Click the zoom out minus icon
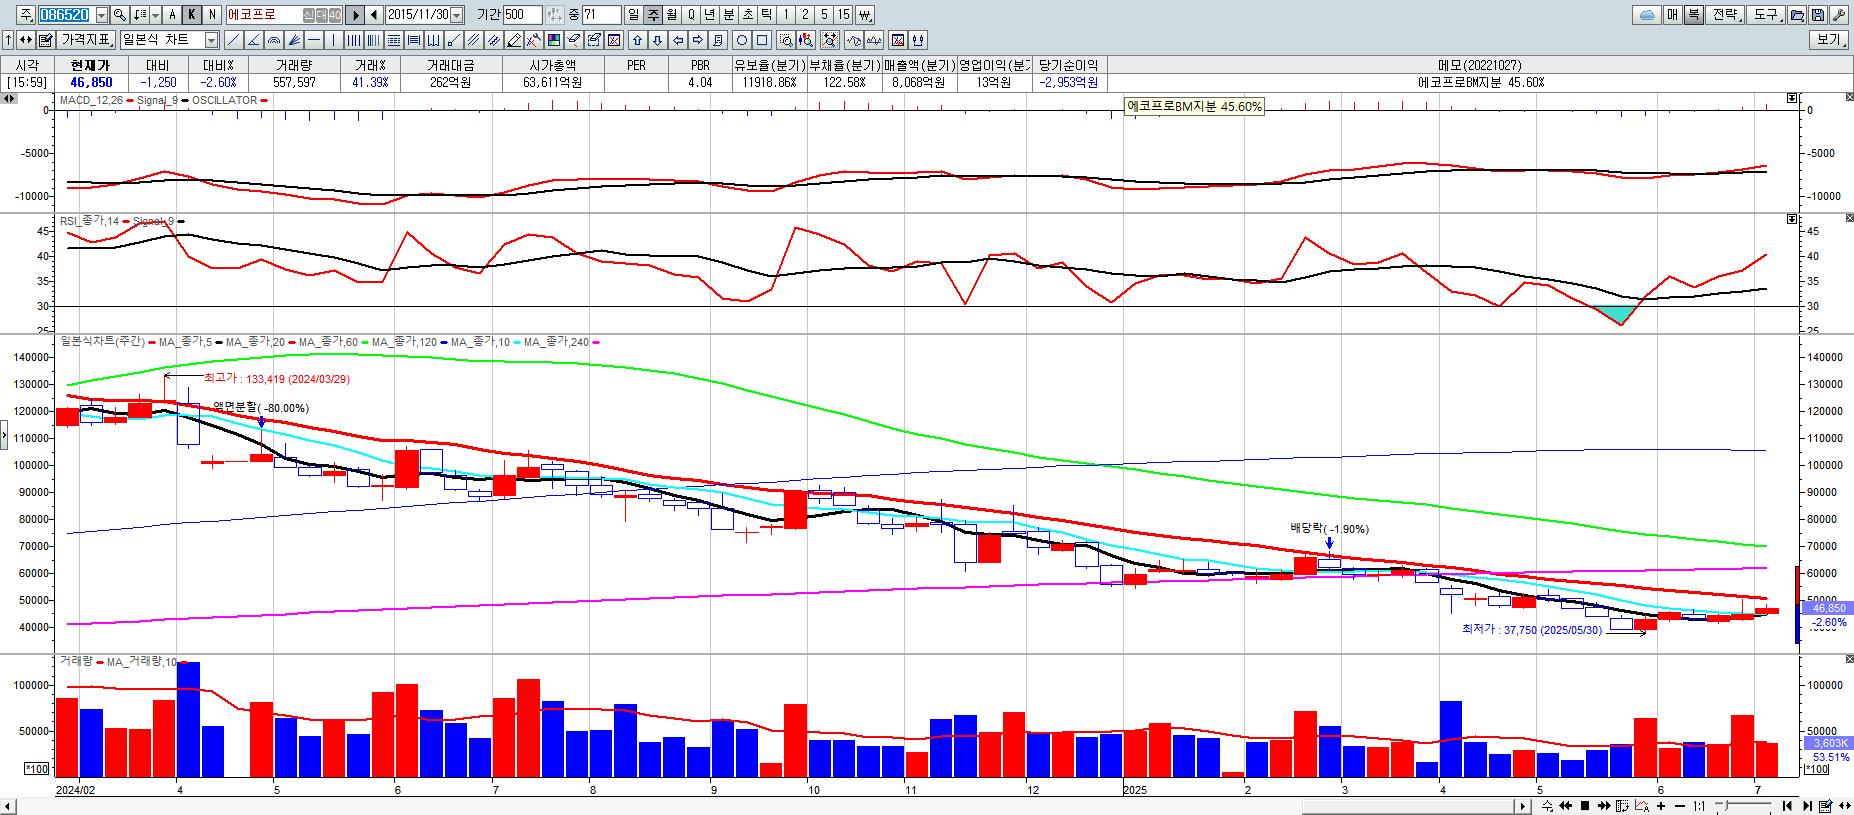 [1679, 806]
